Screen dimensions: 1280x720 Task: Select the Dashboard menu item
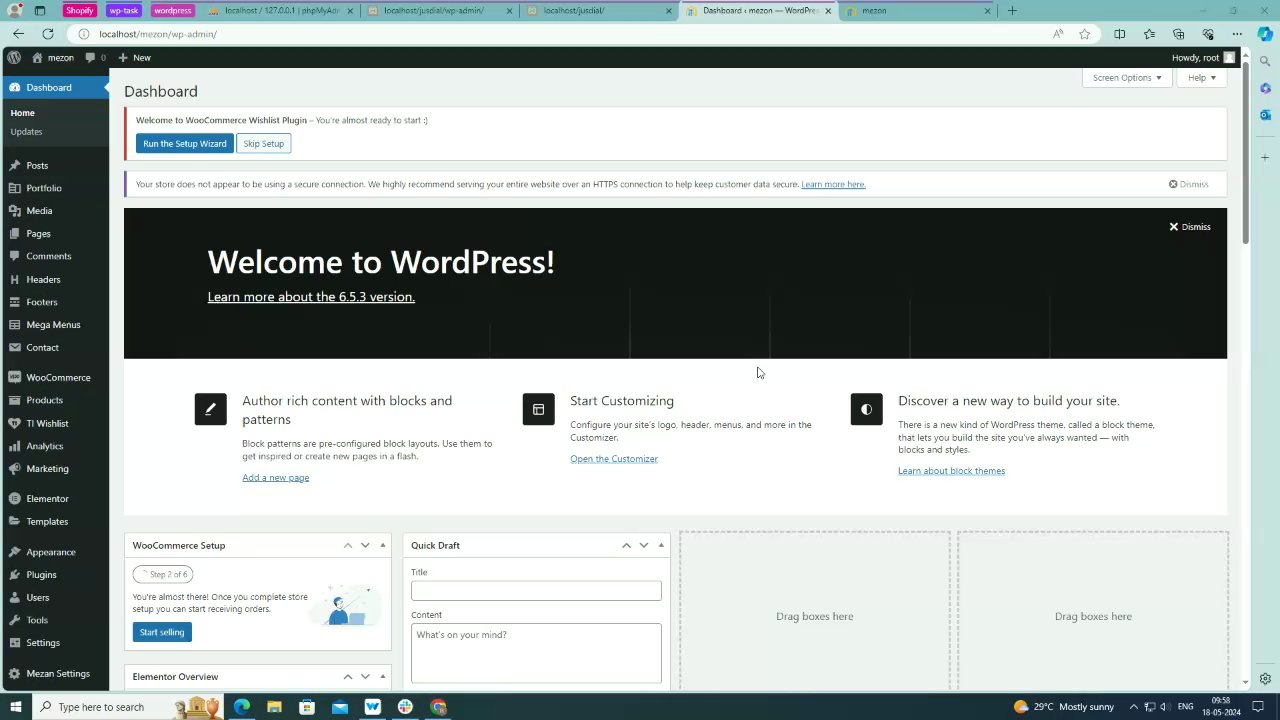(55, 87)
